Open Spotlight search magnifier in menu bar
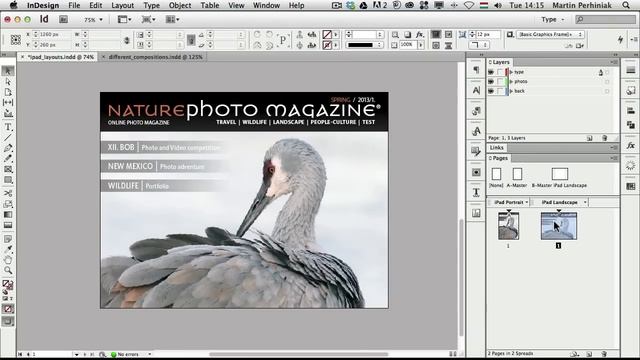 626,5
